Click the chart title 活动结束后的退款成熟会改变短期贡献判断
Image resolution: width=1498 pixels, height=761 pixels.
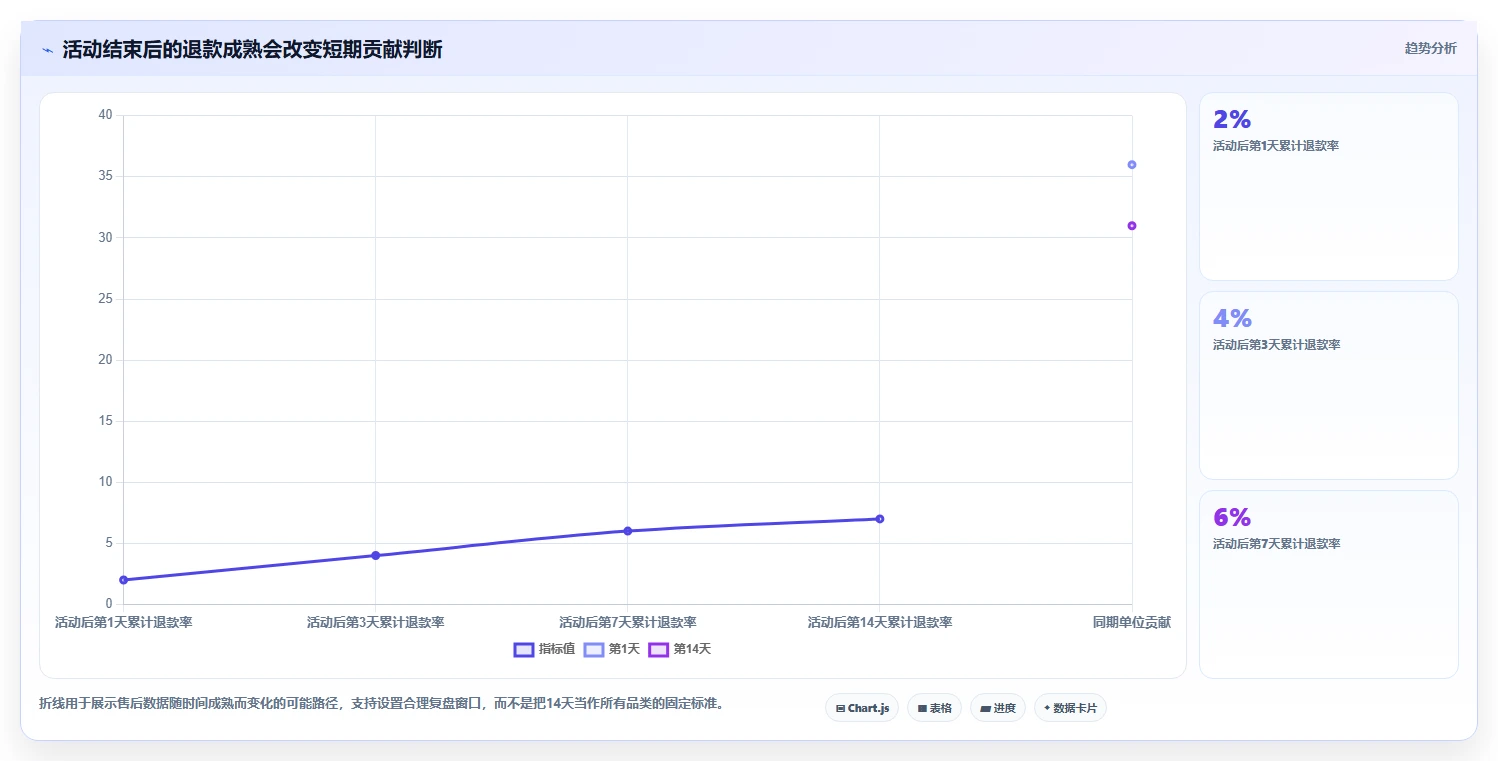point(252,50)
